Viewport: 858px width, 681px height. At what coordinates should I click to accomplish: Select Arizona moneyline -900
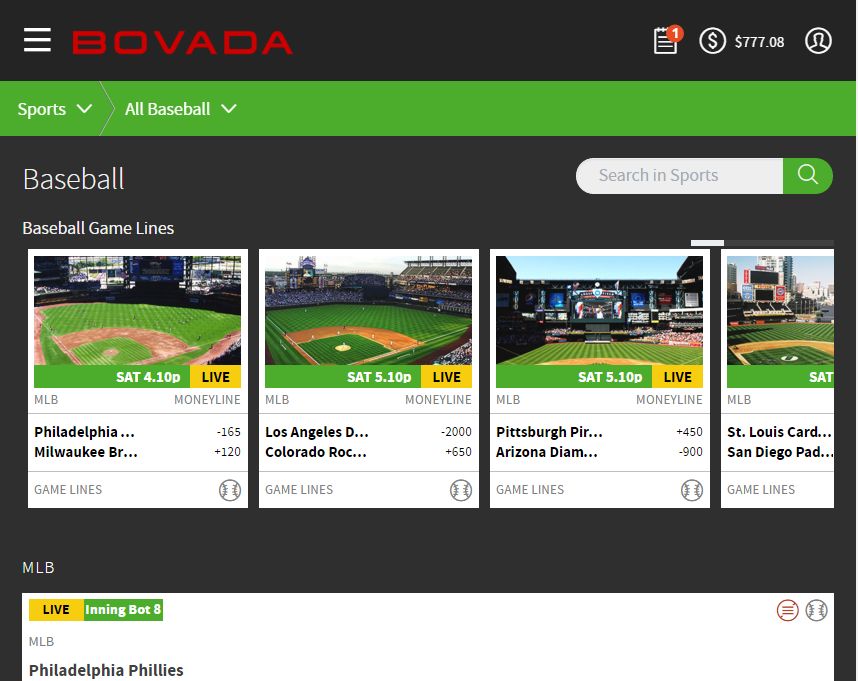click(690, 452)
